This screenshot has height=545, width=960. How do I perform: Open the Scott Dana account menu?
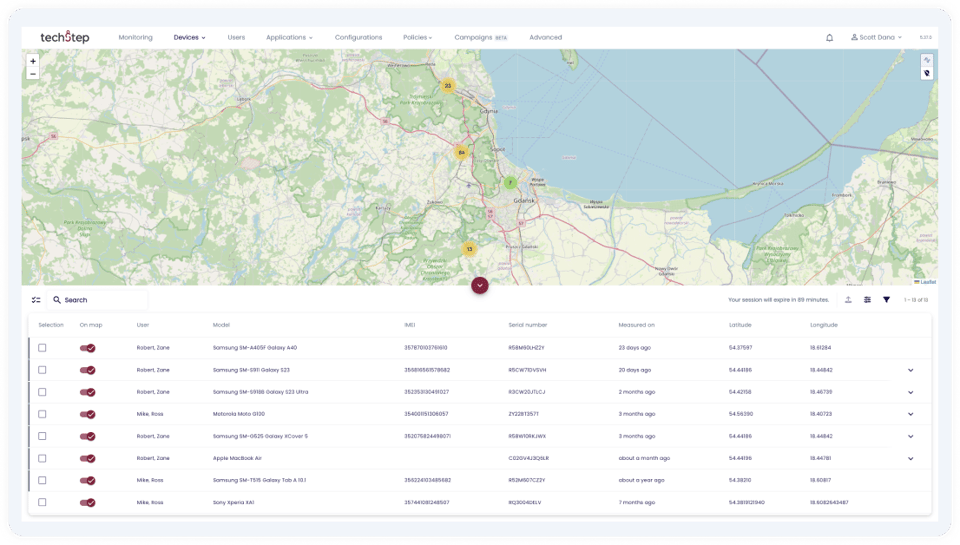876,37
